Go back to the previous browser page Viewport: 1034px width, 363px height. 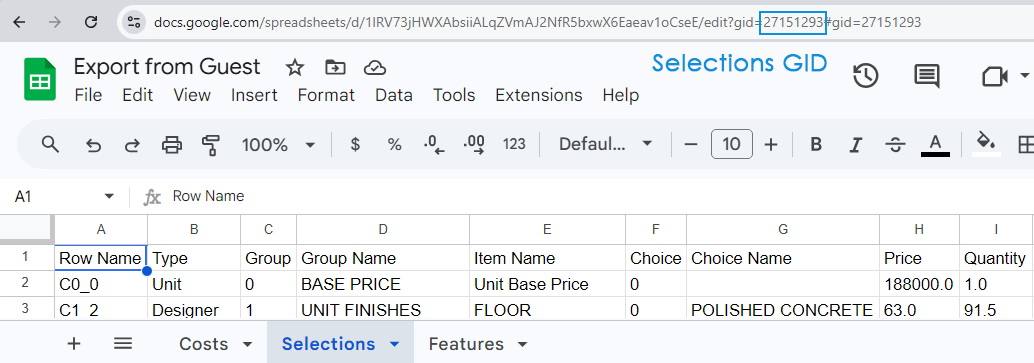tap(19, 22)
